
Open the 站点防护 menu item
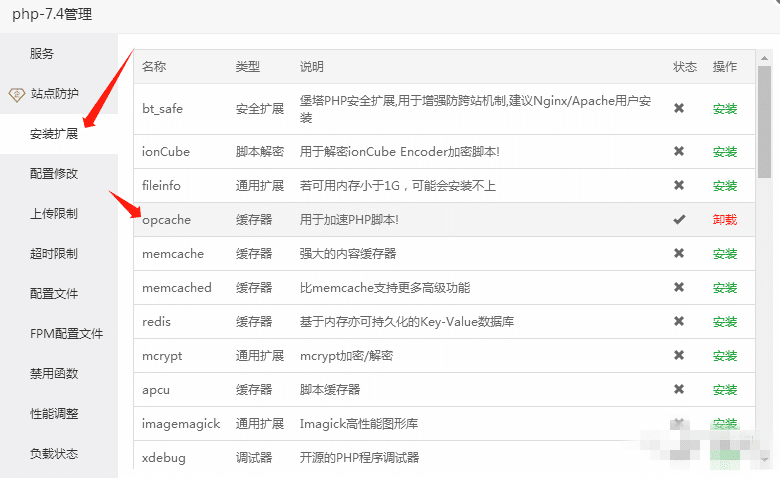[54, 94]
